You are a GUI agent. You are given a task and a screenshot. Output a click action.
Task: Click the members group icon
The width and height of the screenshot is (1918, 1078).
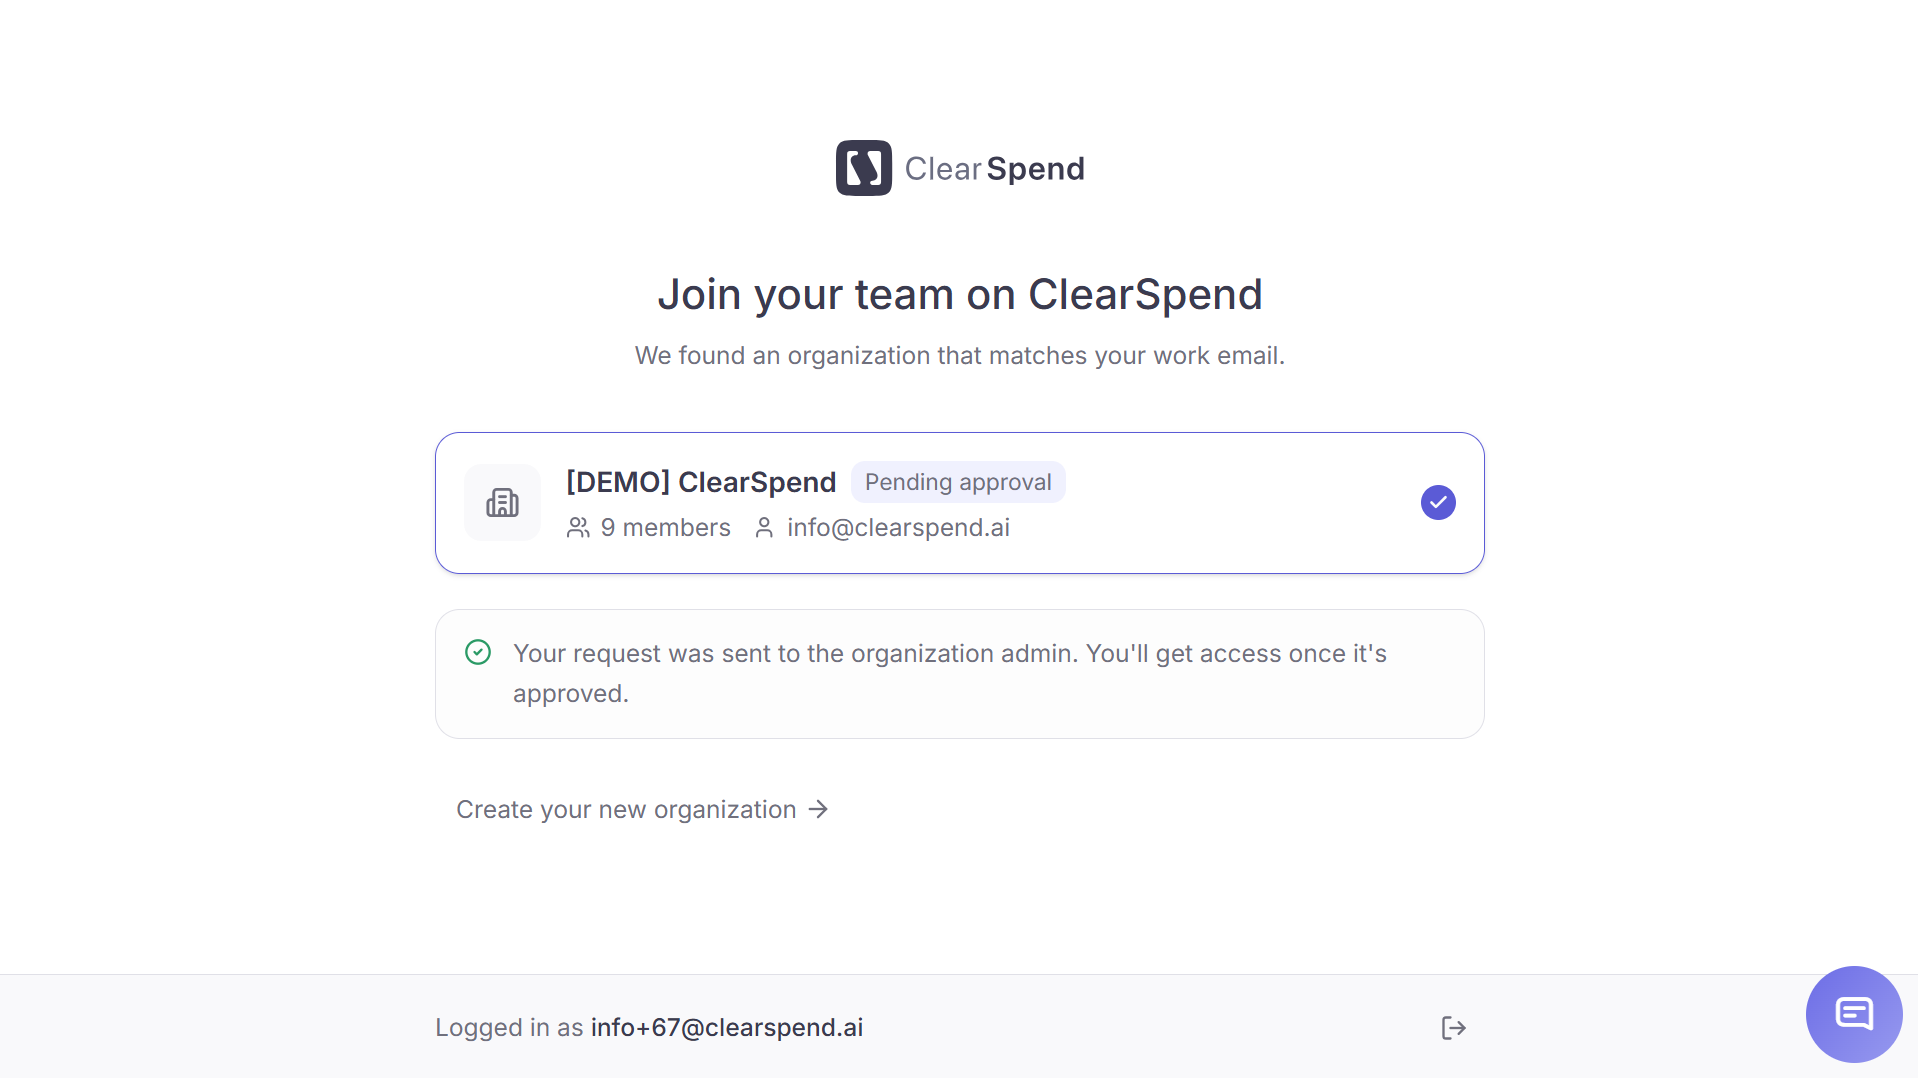[x=578, y=528]
